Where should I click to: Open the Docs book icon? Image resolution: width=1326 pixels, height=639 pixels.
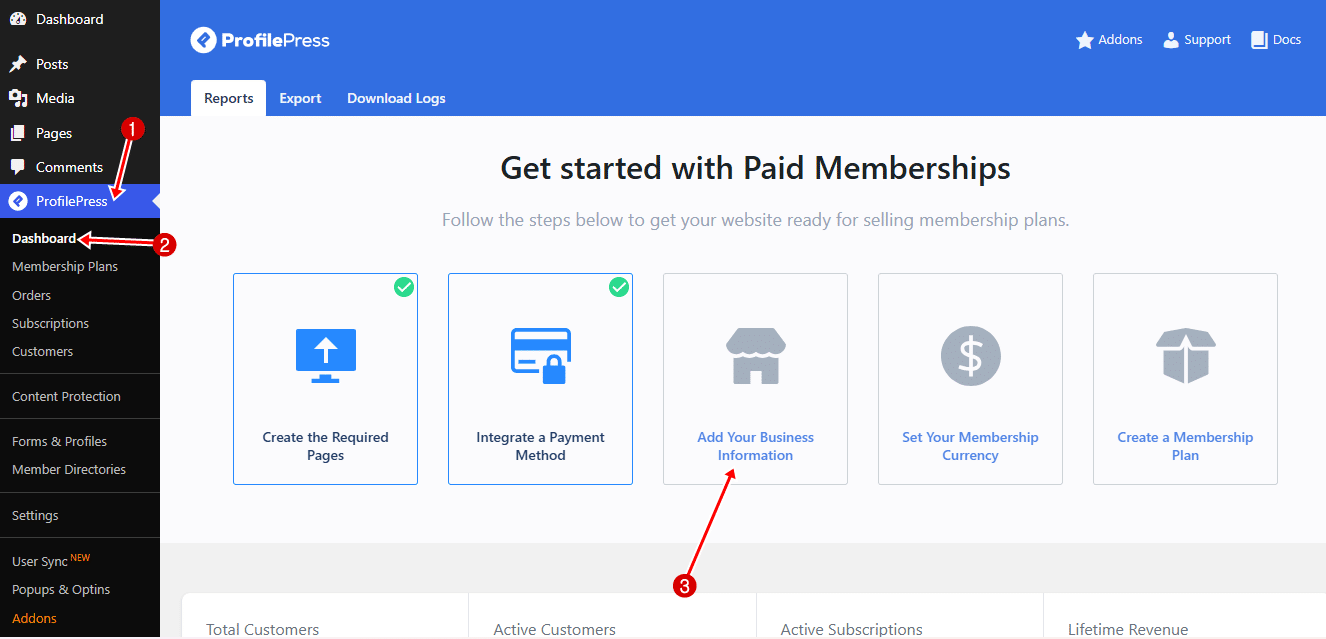point(1260,40)
